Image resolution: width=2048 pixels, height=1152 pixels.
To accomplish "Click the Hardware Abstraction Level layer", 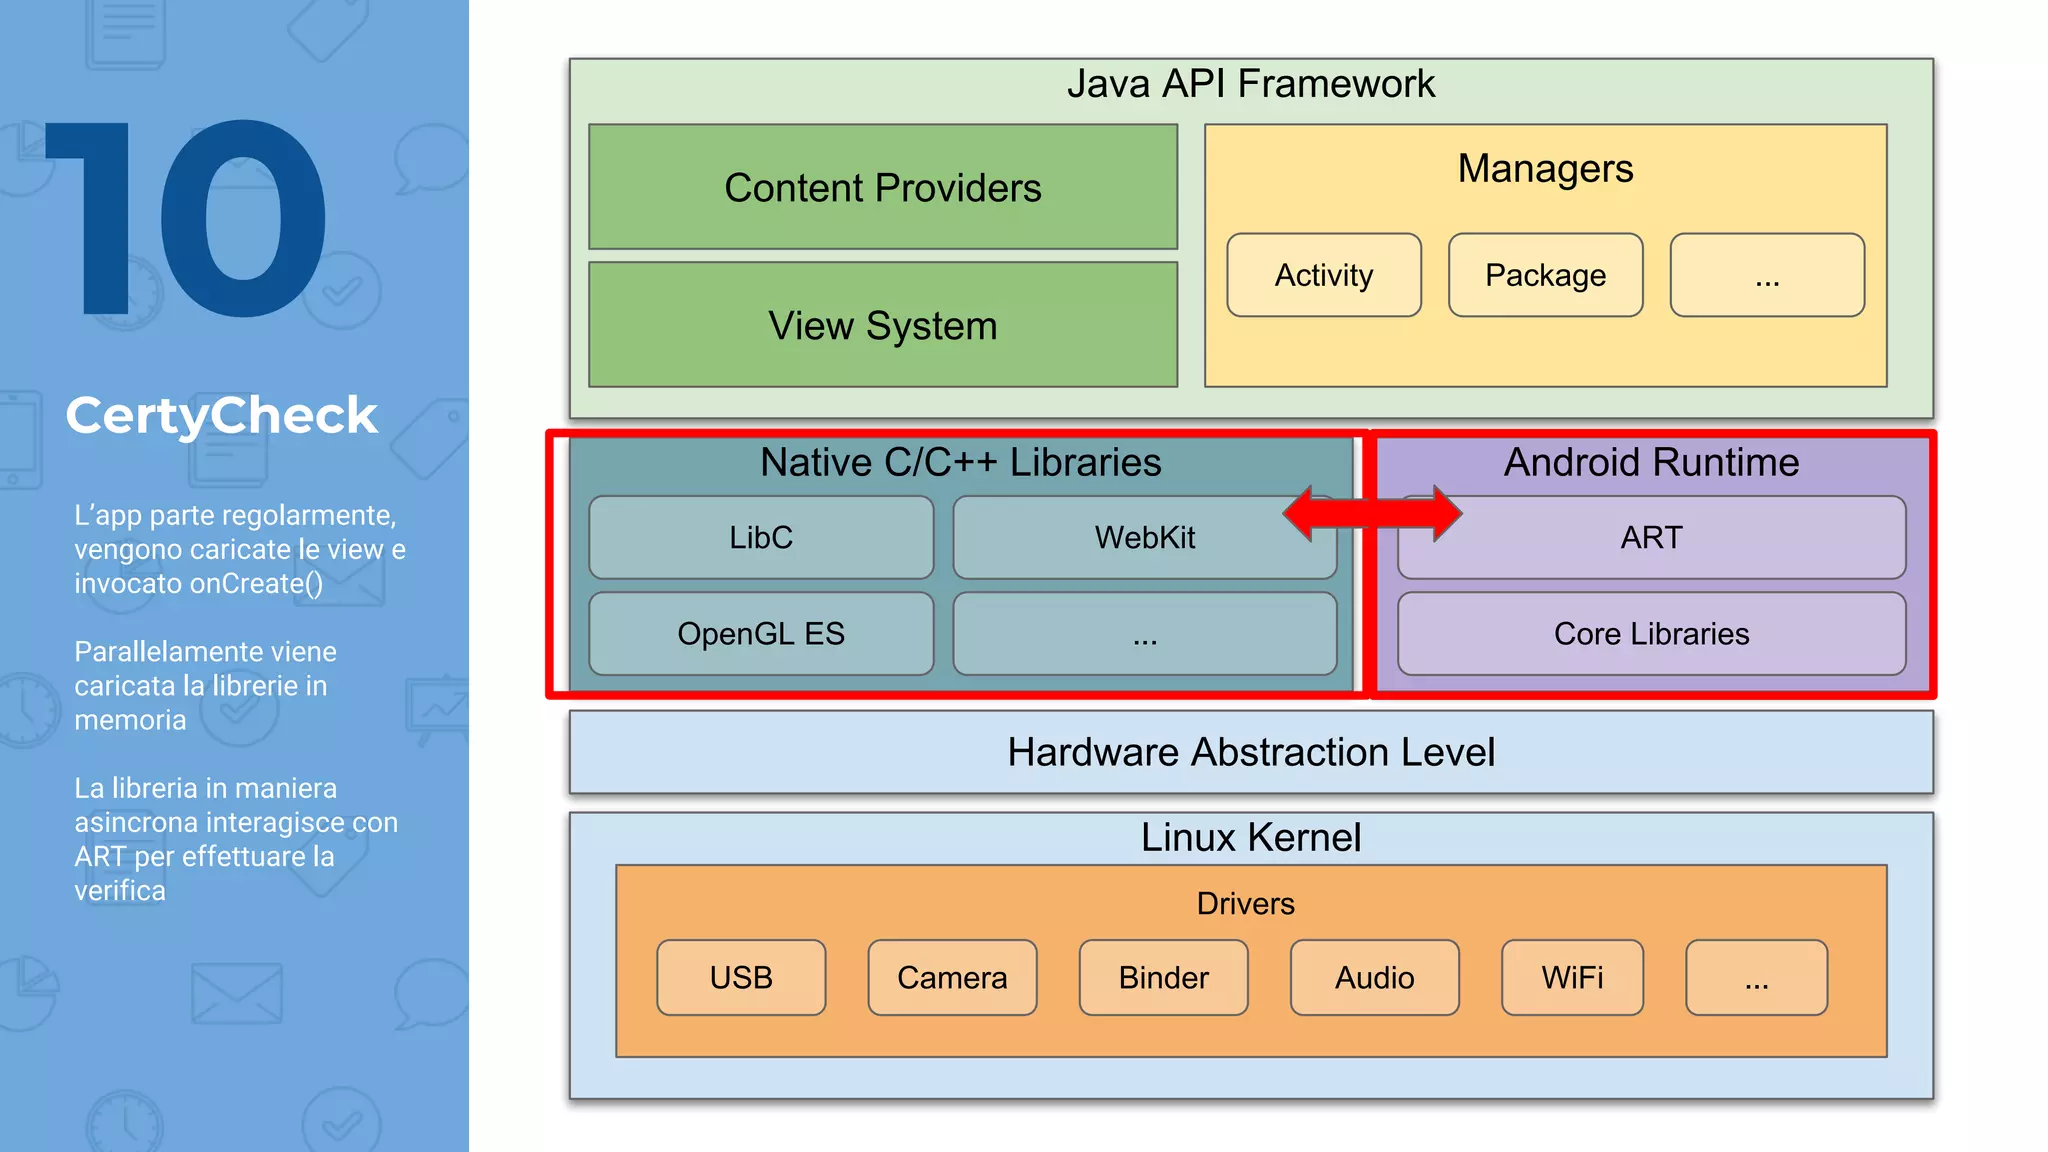I will pyautogui.click(x=1250, y=752).
